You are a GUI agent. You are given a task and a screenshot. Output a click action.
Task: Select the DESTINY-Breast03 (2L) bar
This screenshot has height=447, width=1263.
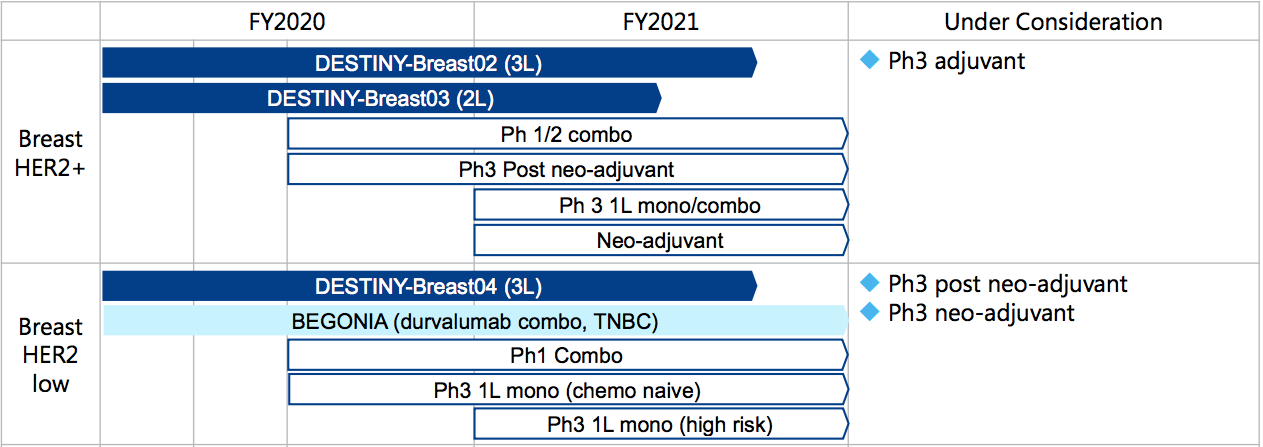click(x=380, y=98)
